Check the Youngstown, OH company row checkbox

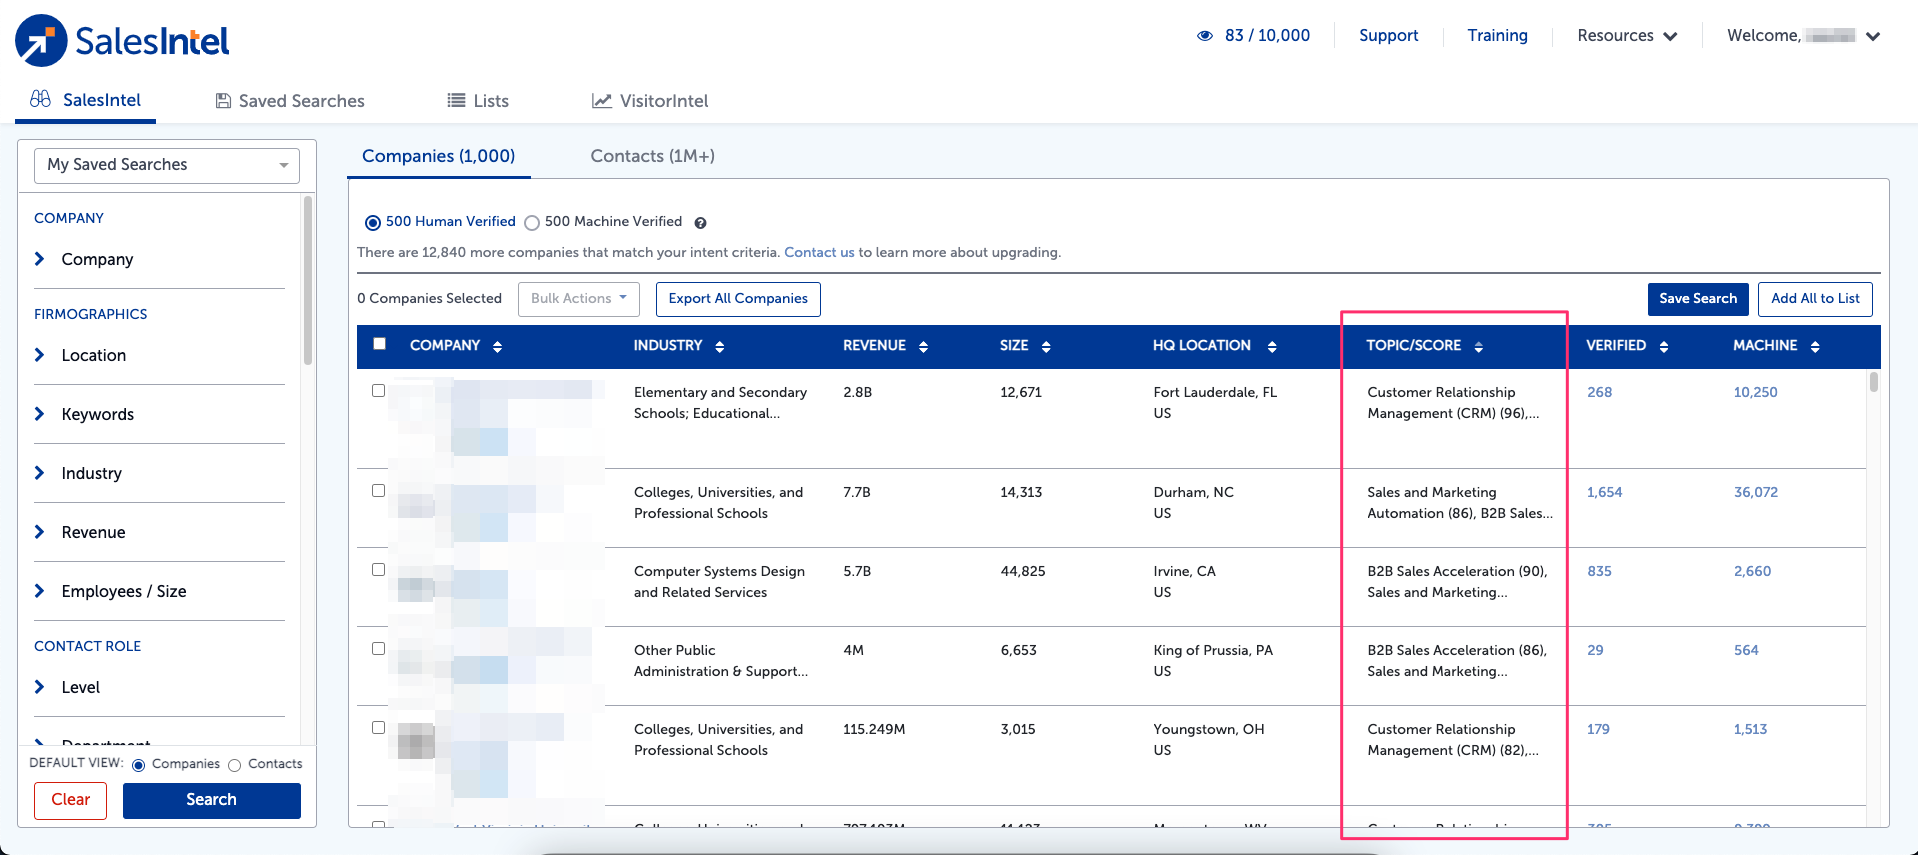coord(378,728)
